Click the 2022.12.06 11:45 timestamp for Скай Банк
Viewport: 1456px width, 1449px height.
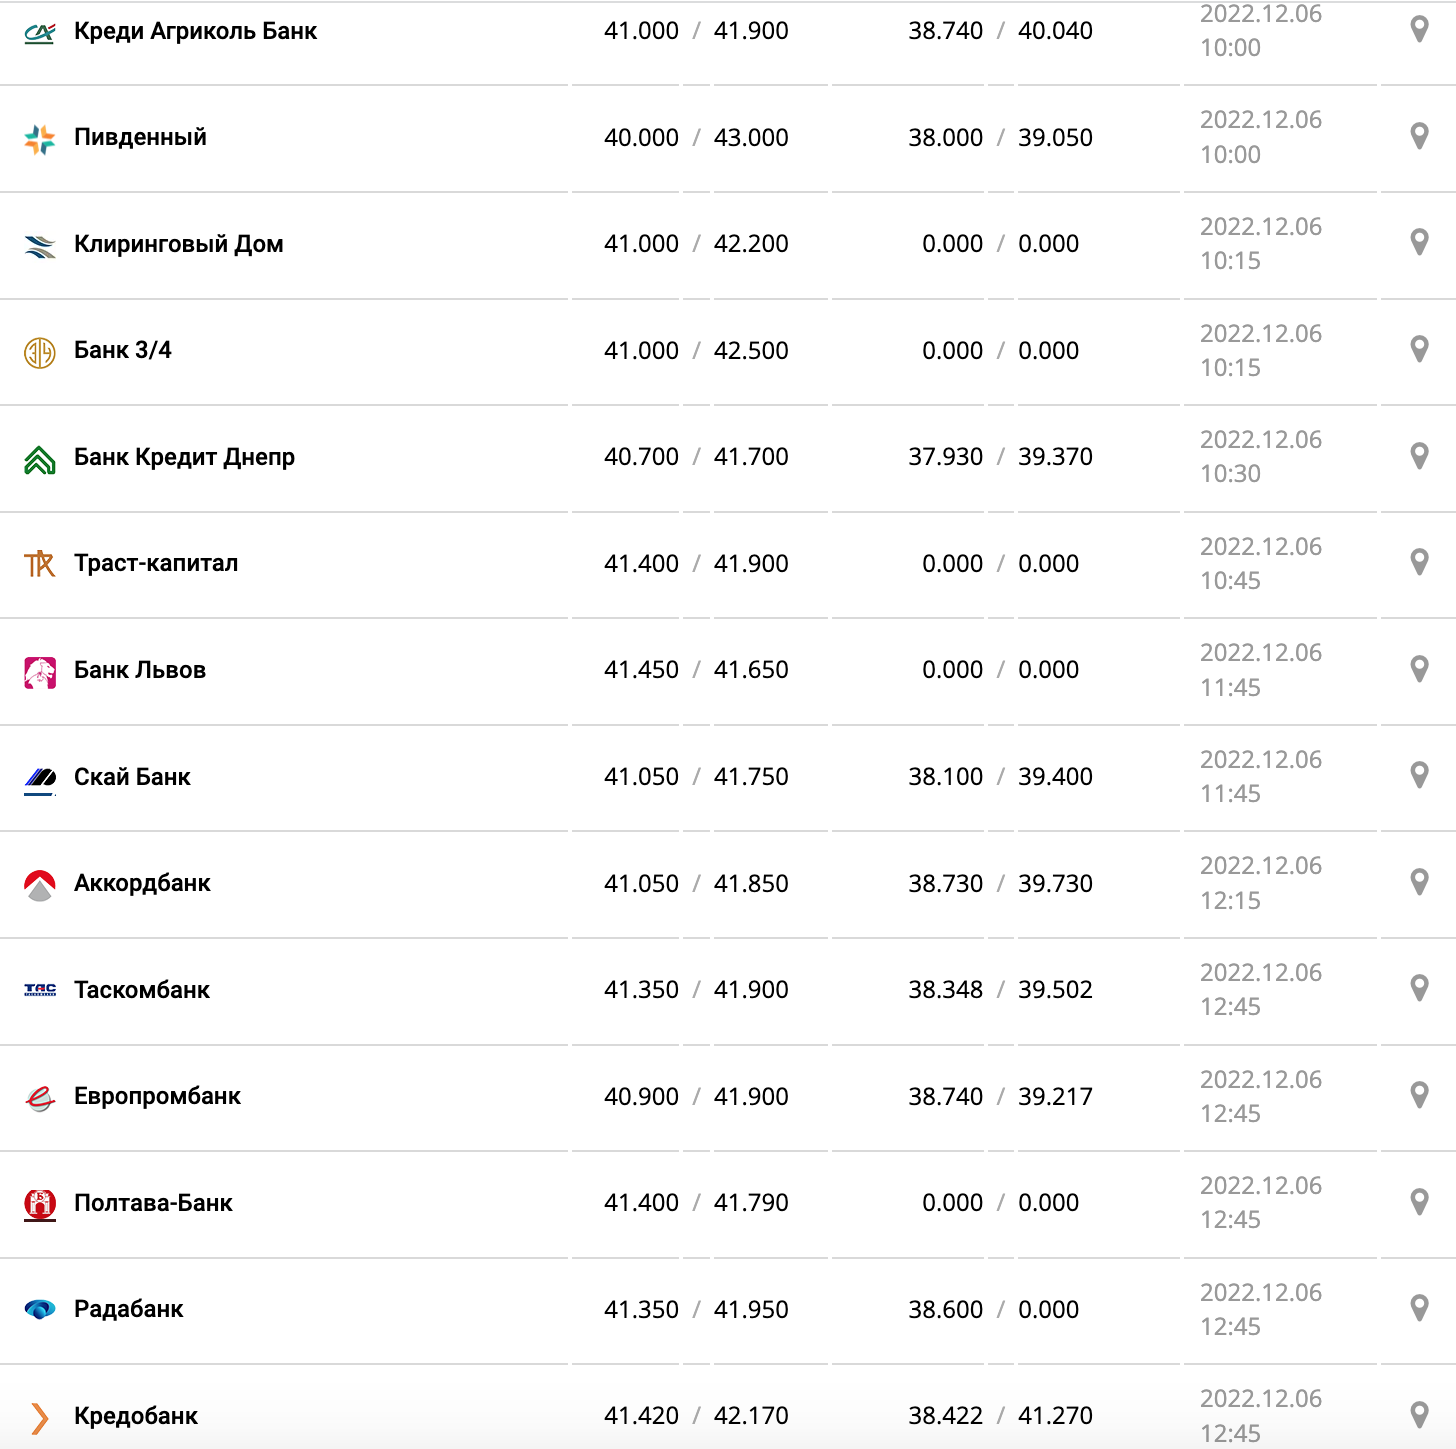tap(1260, 777)
